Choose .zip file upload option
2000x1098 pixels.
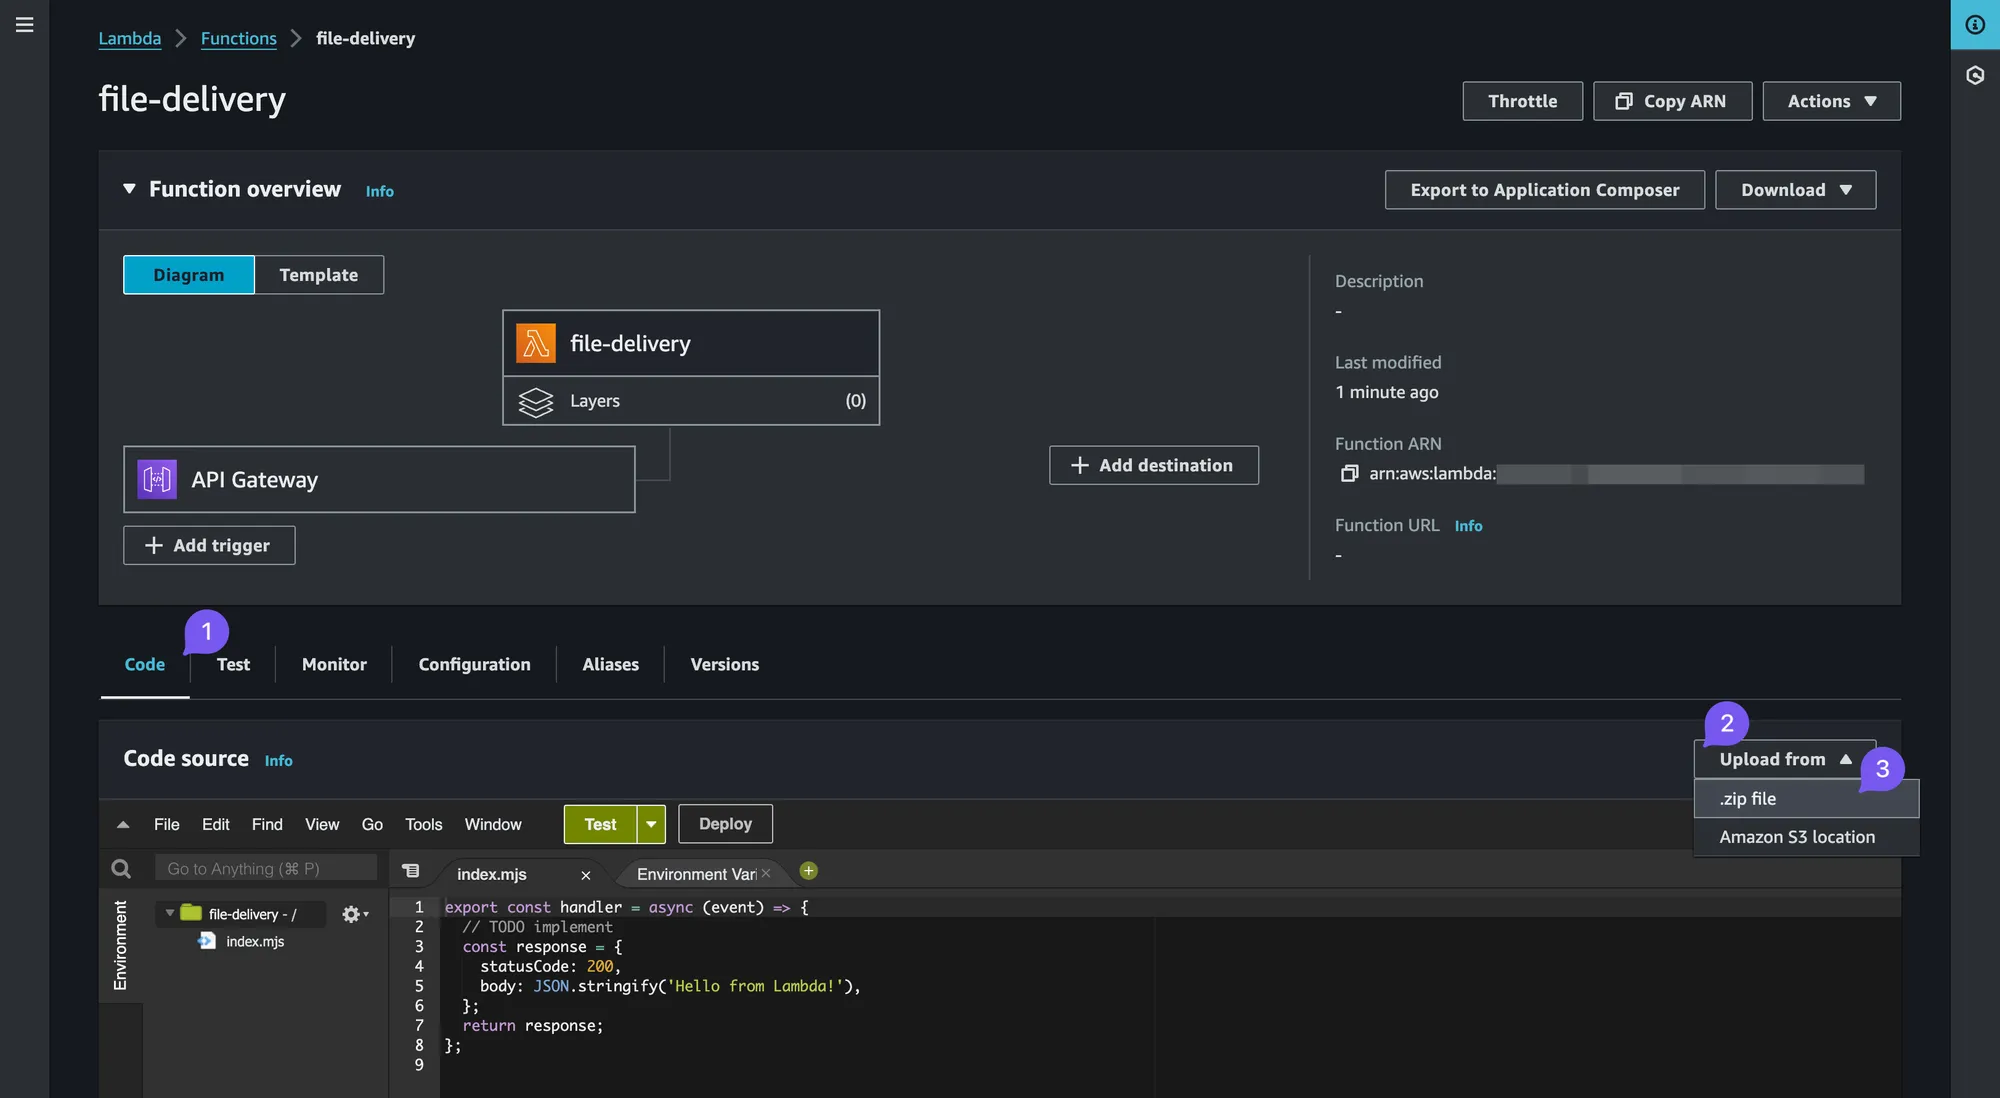point(1806,798)
